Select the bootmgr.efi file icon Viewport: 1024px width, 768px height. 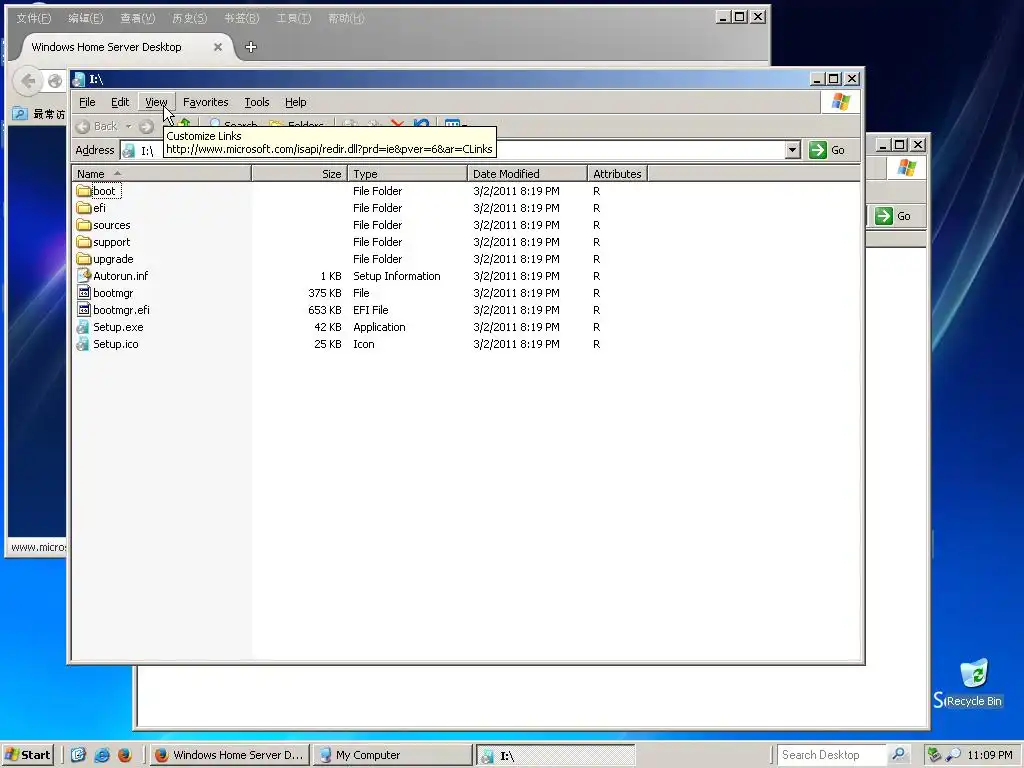point(83,310)
